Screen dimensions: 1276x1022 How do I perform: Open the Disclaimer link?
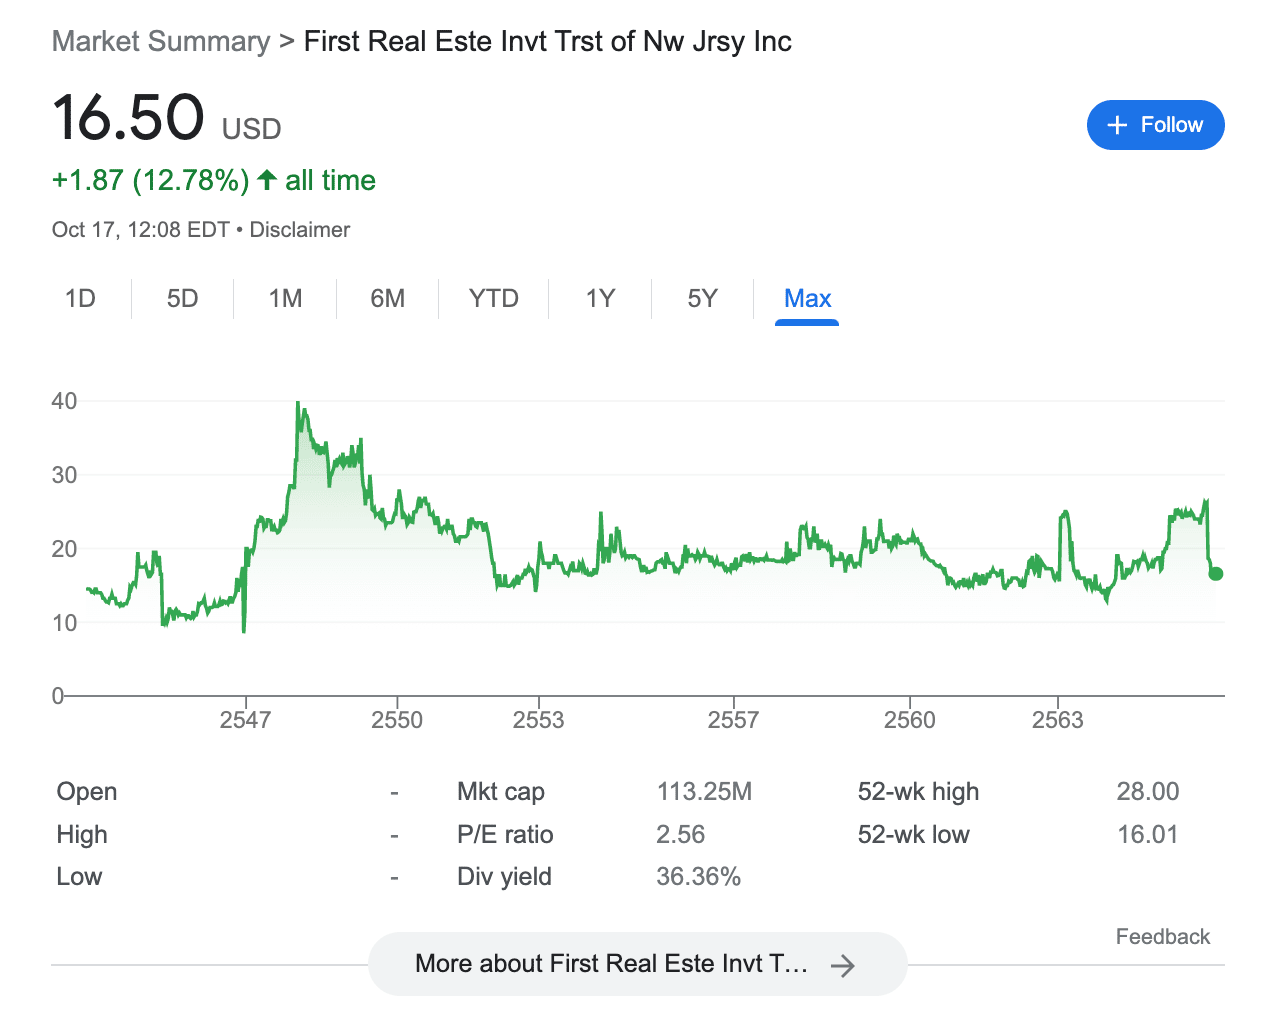[x=300, y=230]
